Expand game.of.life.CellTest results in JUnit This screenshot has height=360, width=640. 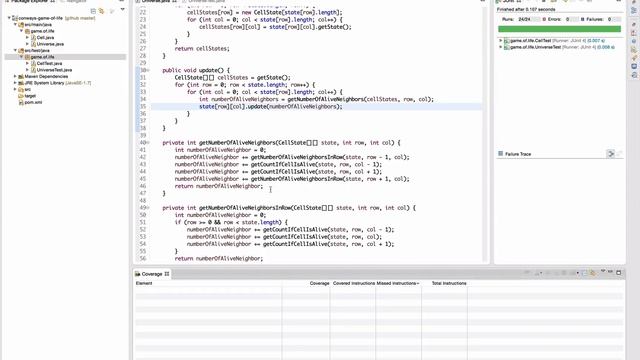[x=500, y=41]
